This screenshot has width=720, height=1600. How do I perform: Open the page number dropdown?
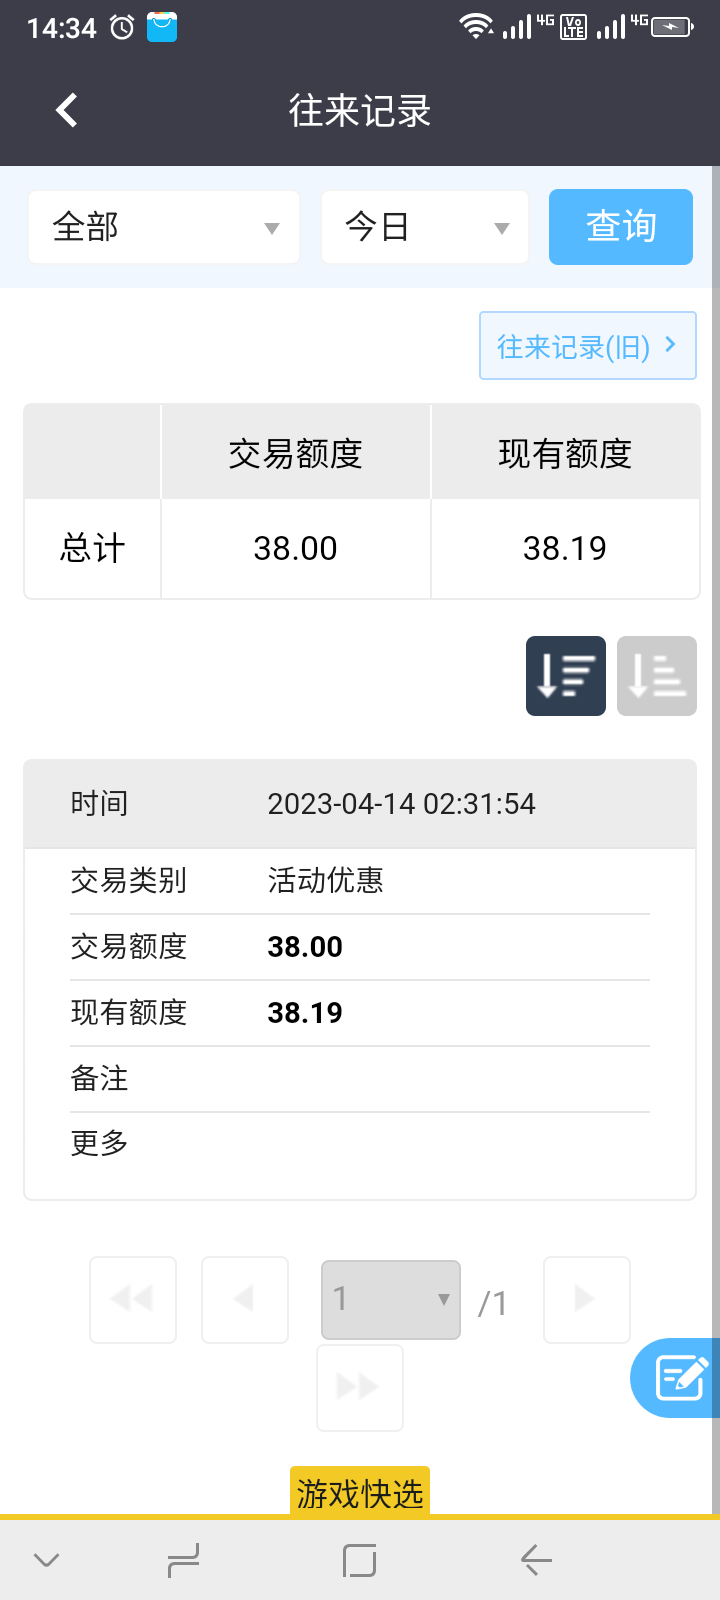tap(390, 1299)
